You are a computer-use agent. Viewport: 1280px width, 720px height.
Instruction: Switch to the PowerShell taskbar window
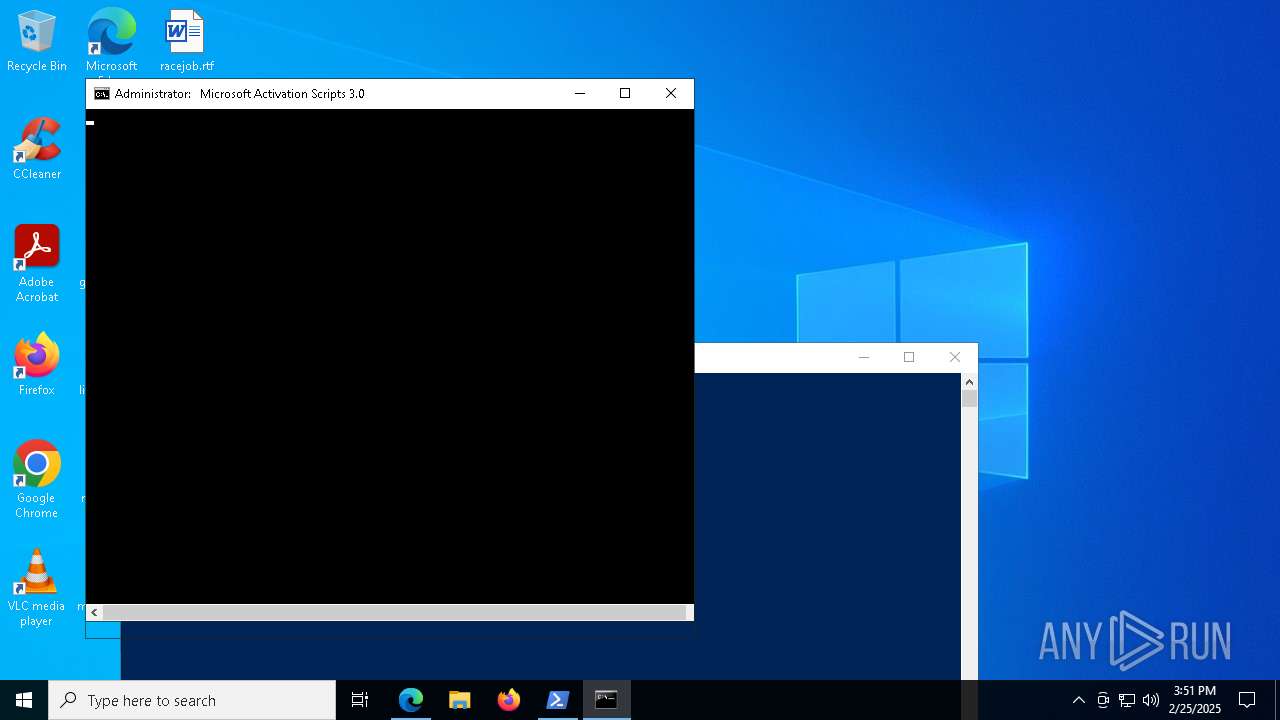(x=557, y=700)
